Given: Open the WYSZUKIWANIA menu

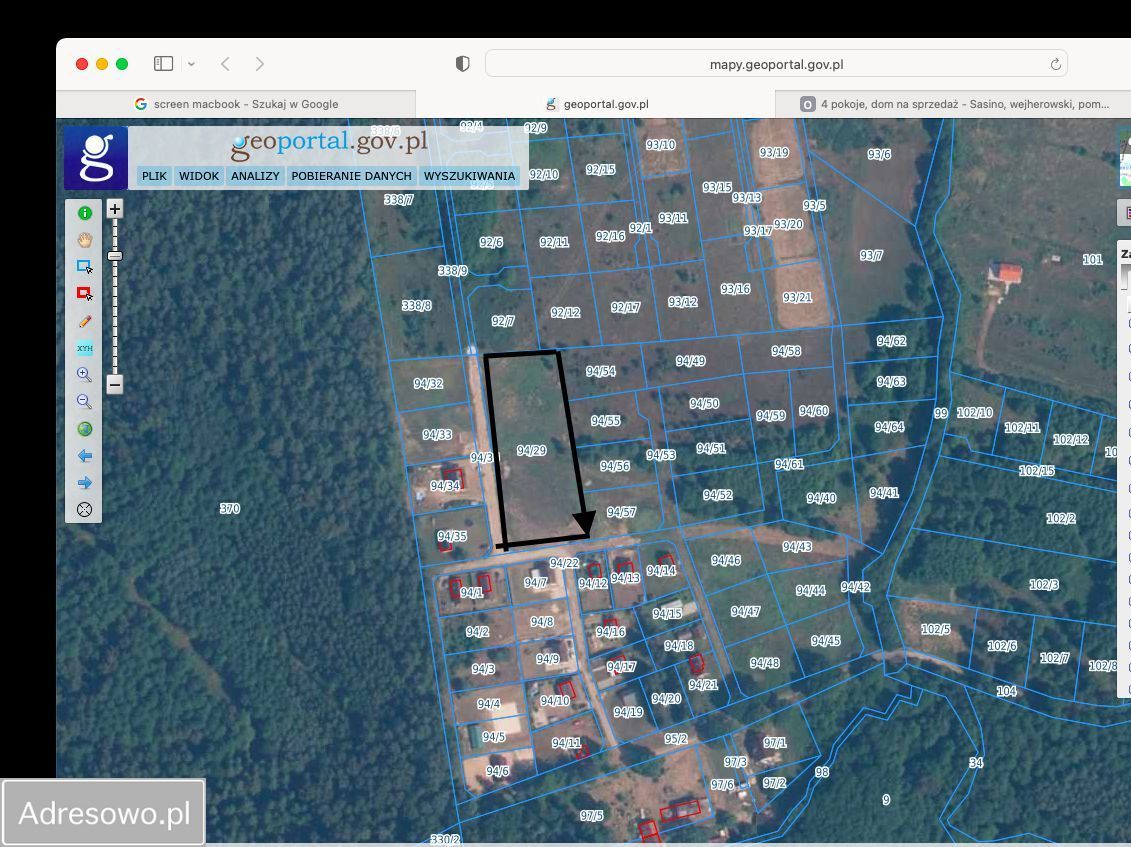Looking at the screenshot, I should pyautogui.click(x=469, y=176).
